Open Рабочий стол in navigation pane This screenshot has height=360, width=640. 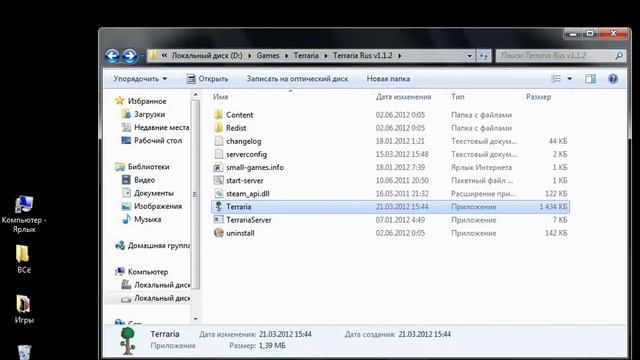coord(158,140)
